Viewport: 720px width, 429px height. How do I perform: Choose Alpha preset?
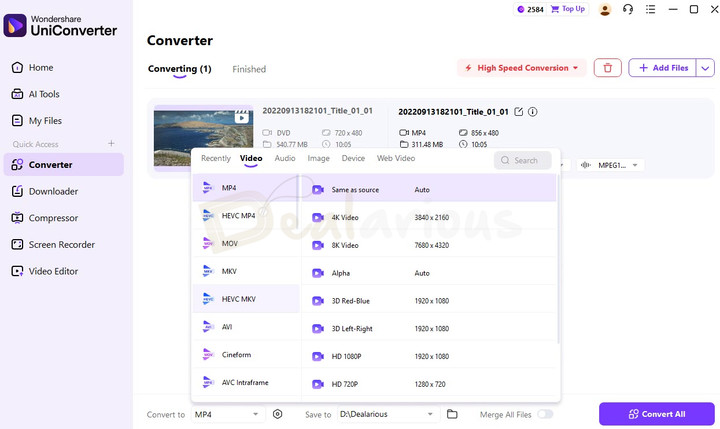pos(429,273)
